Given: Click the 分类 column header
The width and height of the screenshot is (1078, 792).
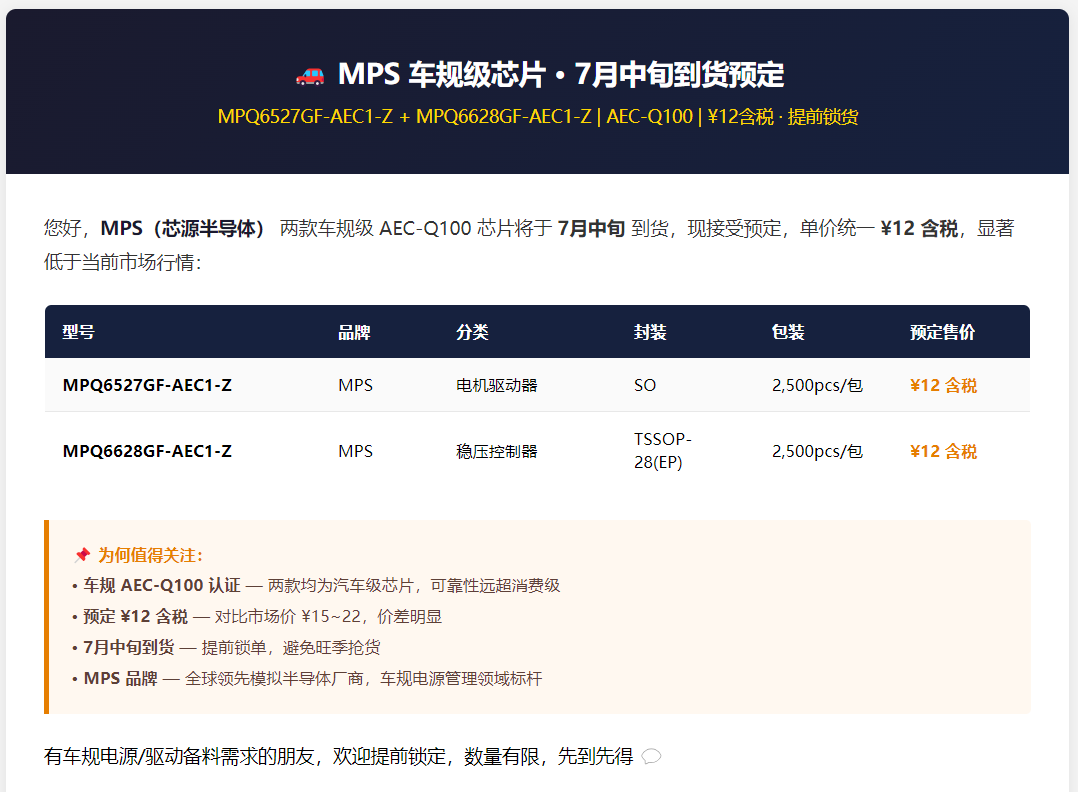Looking at the screenshot, I should pyautogui.click(x=472, y=332).
